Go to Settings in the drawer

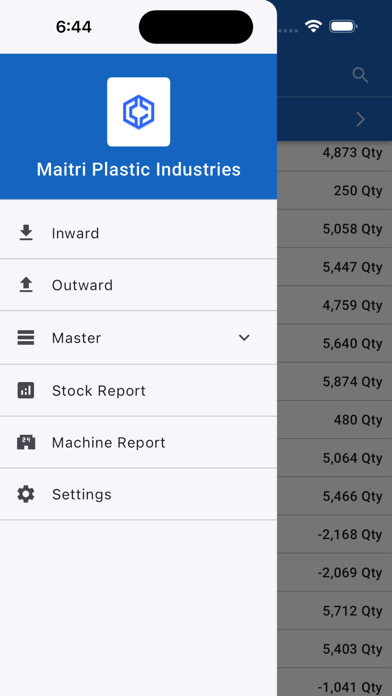point(139,494)
